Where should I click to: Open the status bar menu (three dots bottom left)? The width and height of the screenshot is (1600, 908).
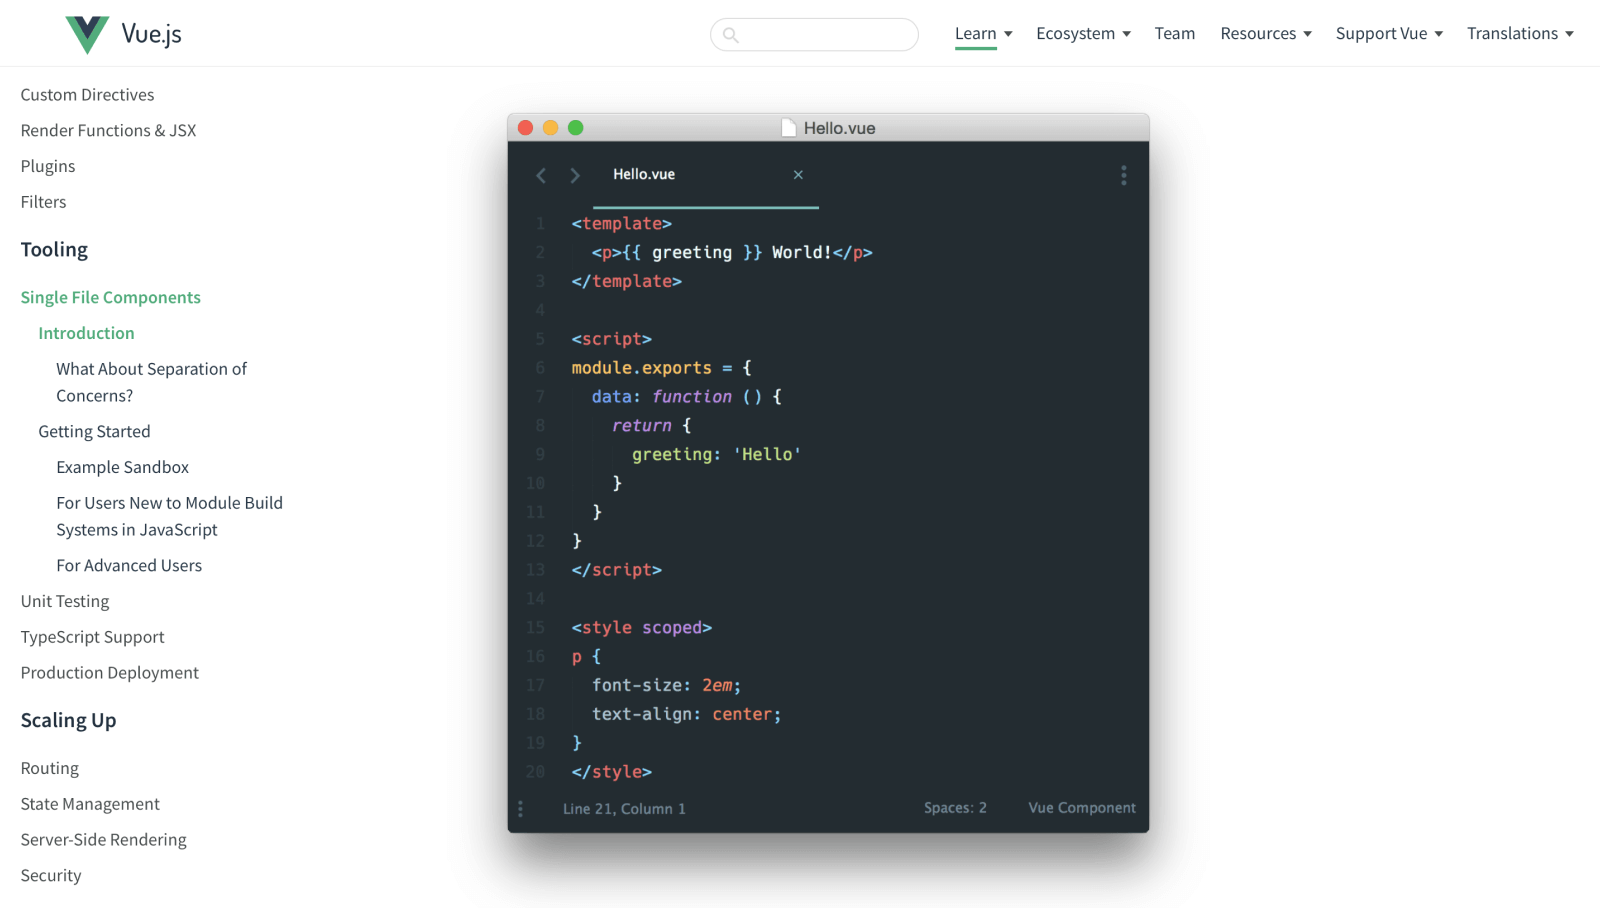[520, 808]
